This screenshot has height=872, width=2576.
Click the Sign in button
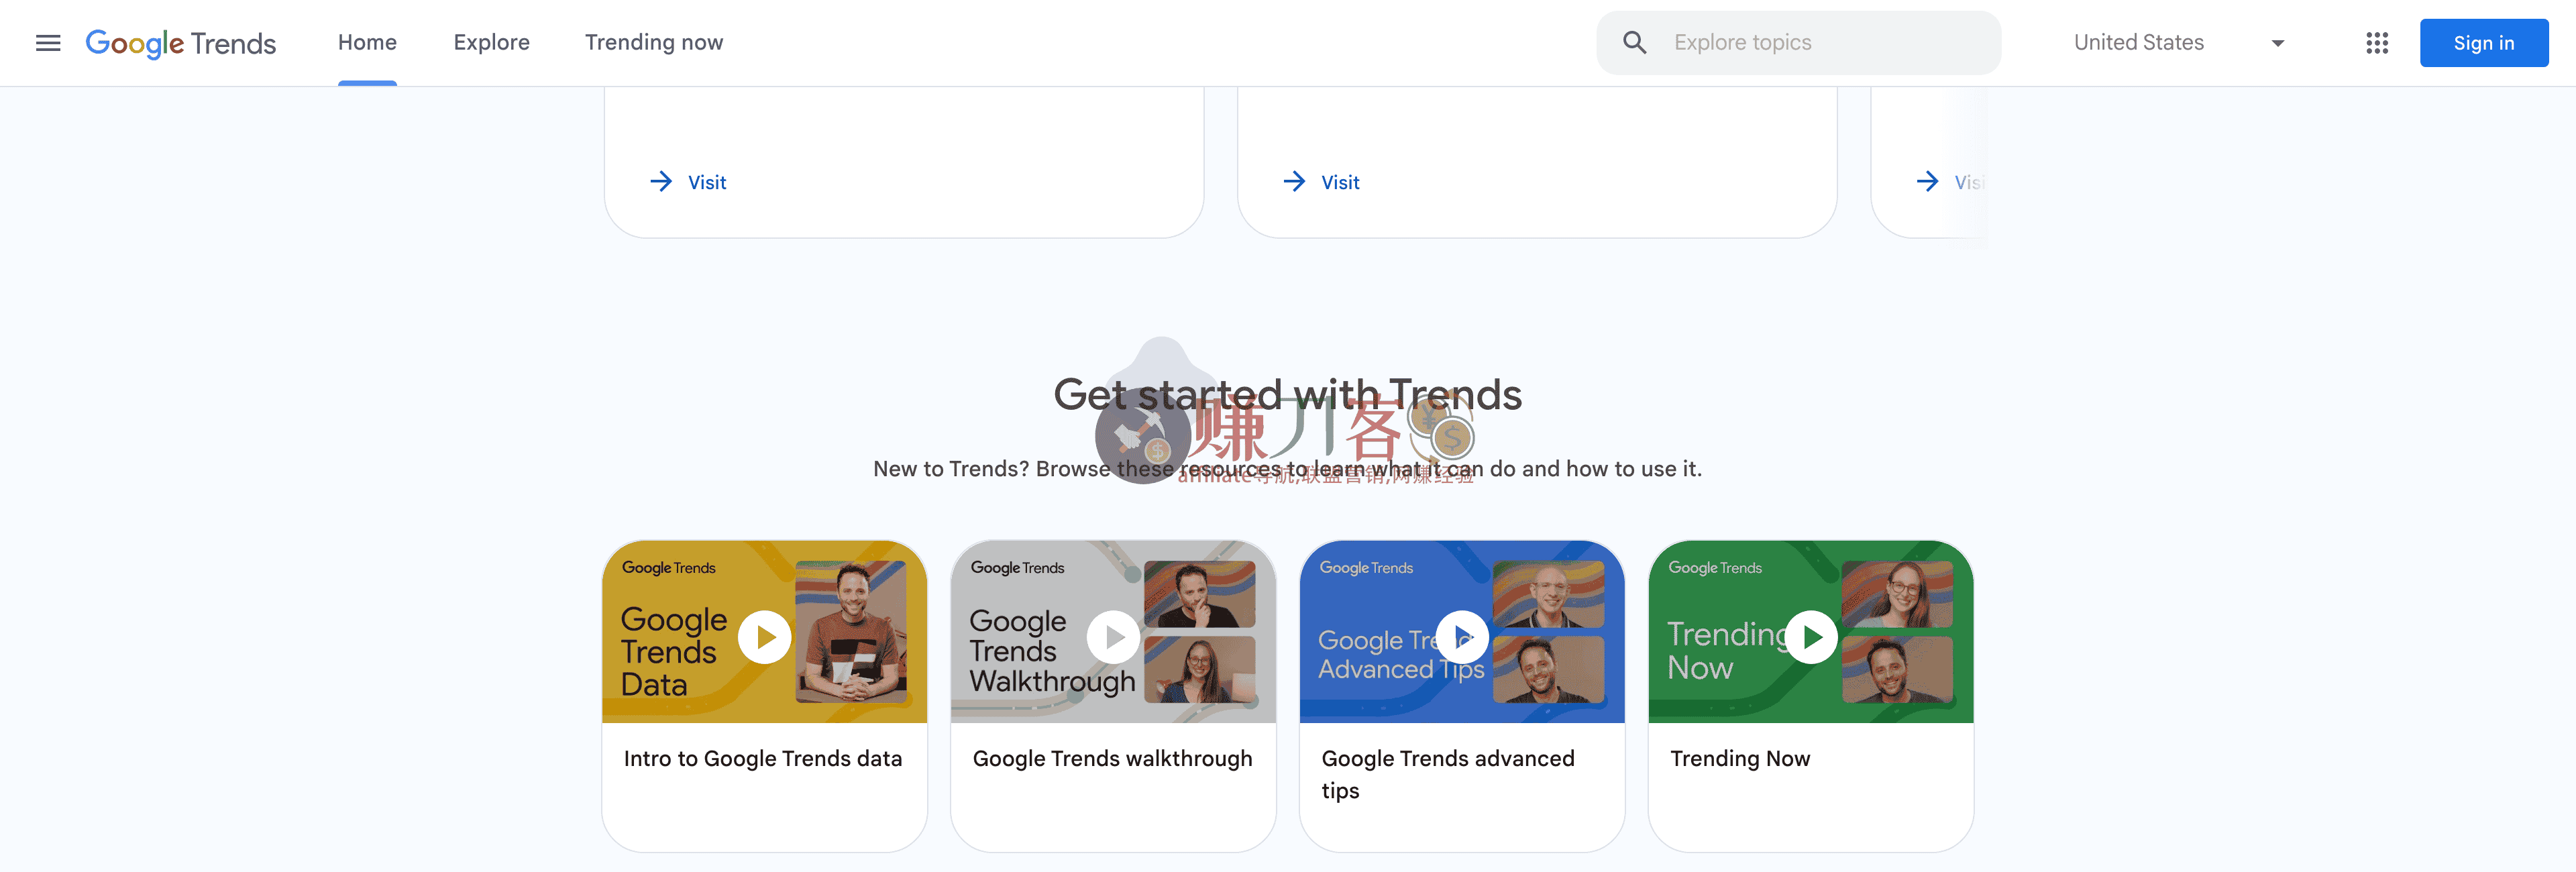(x=2483, y=43)
